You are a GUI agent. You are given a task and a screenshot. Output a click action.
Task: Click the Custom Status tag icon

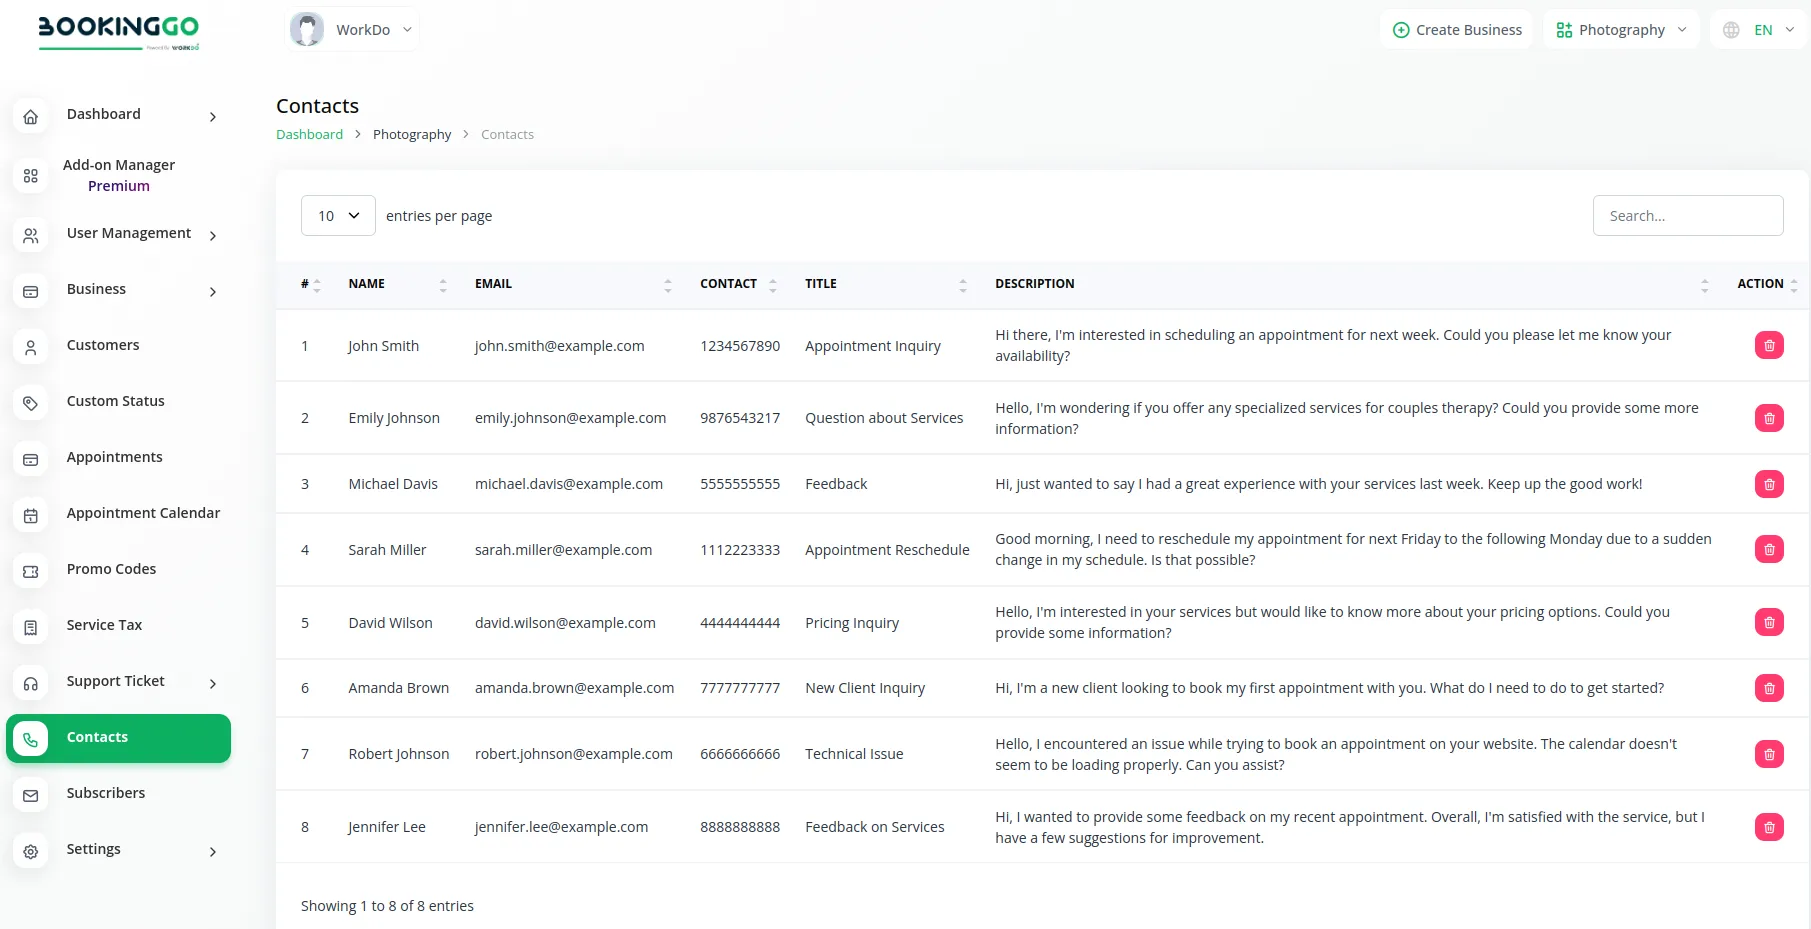(x=31, y=403)
